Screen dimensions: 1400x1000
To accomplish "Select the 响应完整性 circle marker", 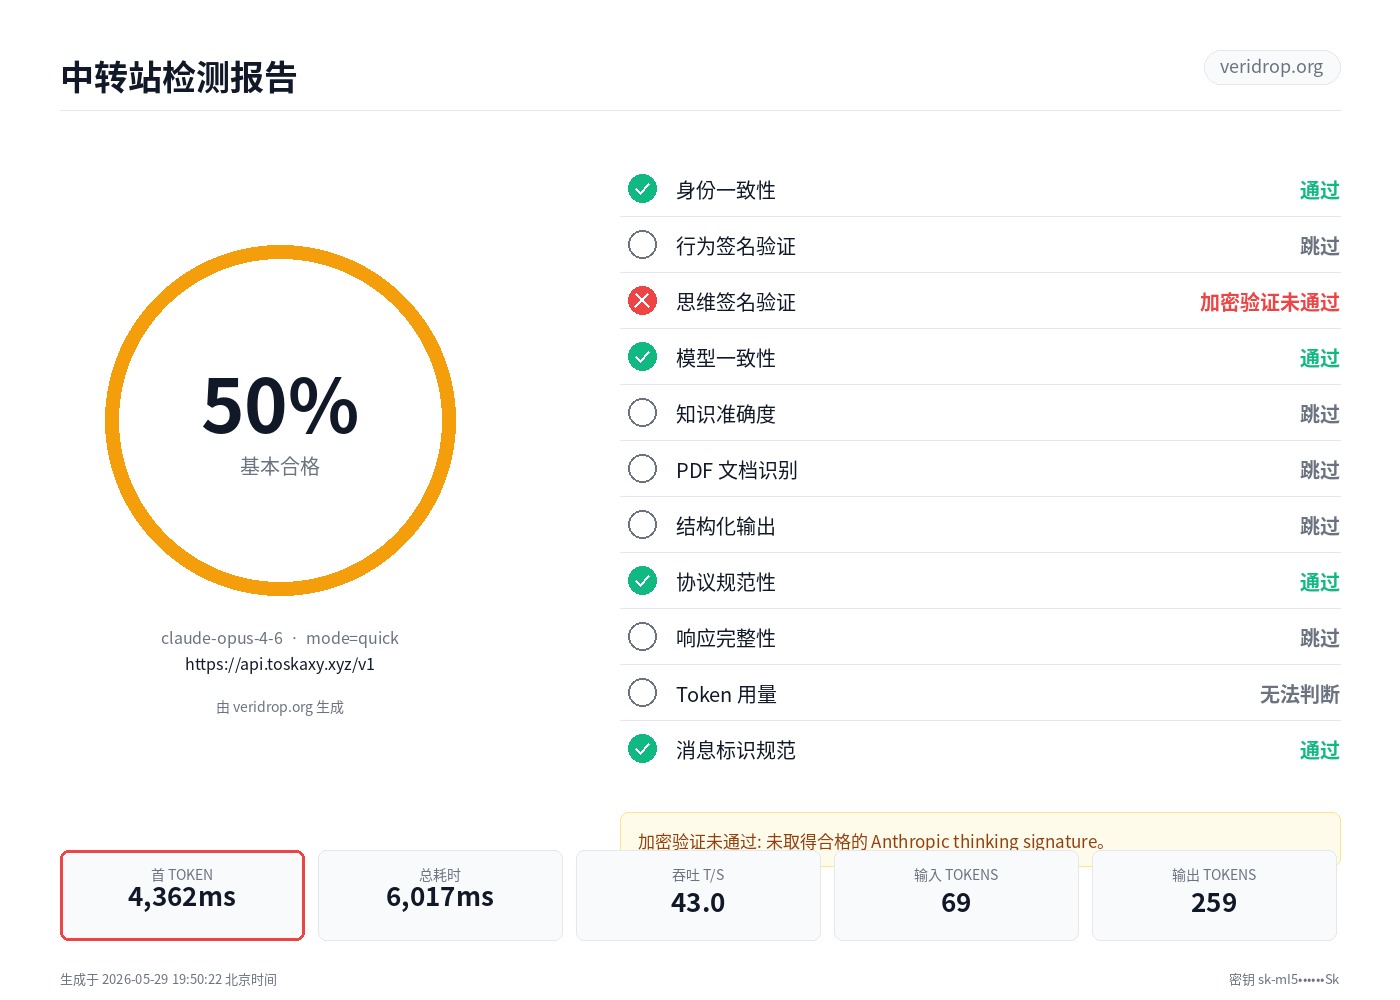I will click(642, 637).
